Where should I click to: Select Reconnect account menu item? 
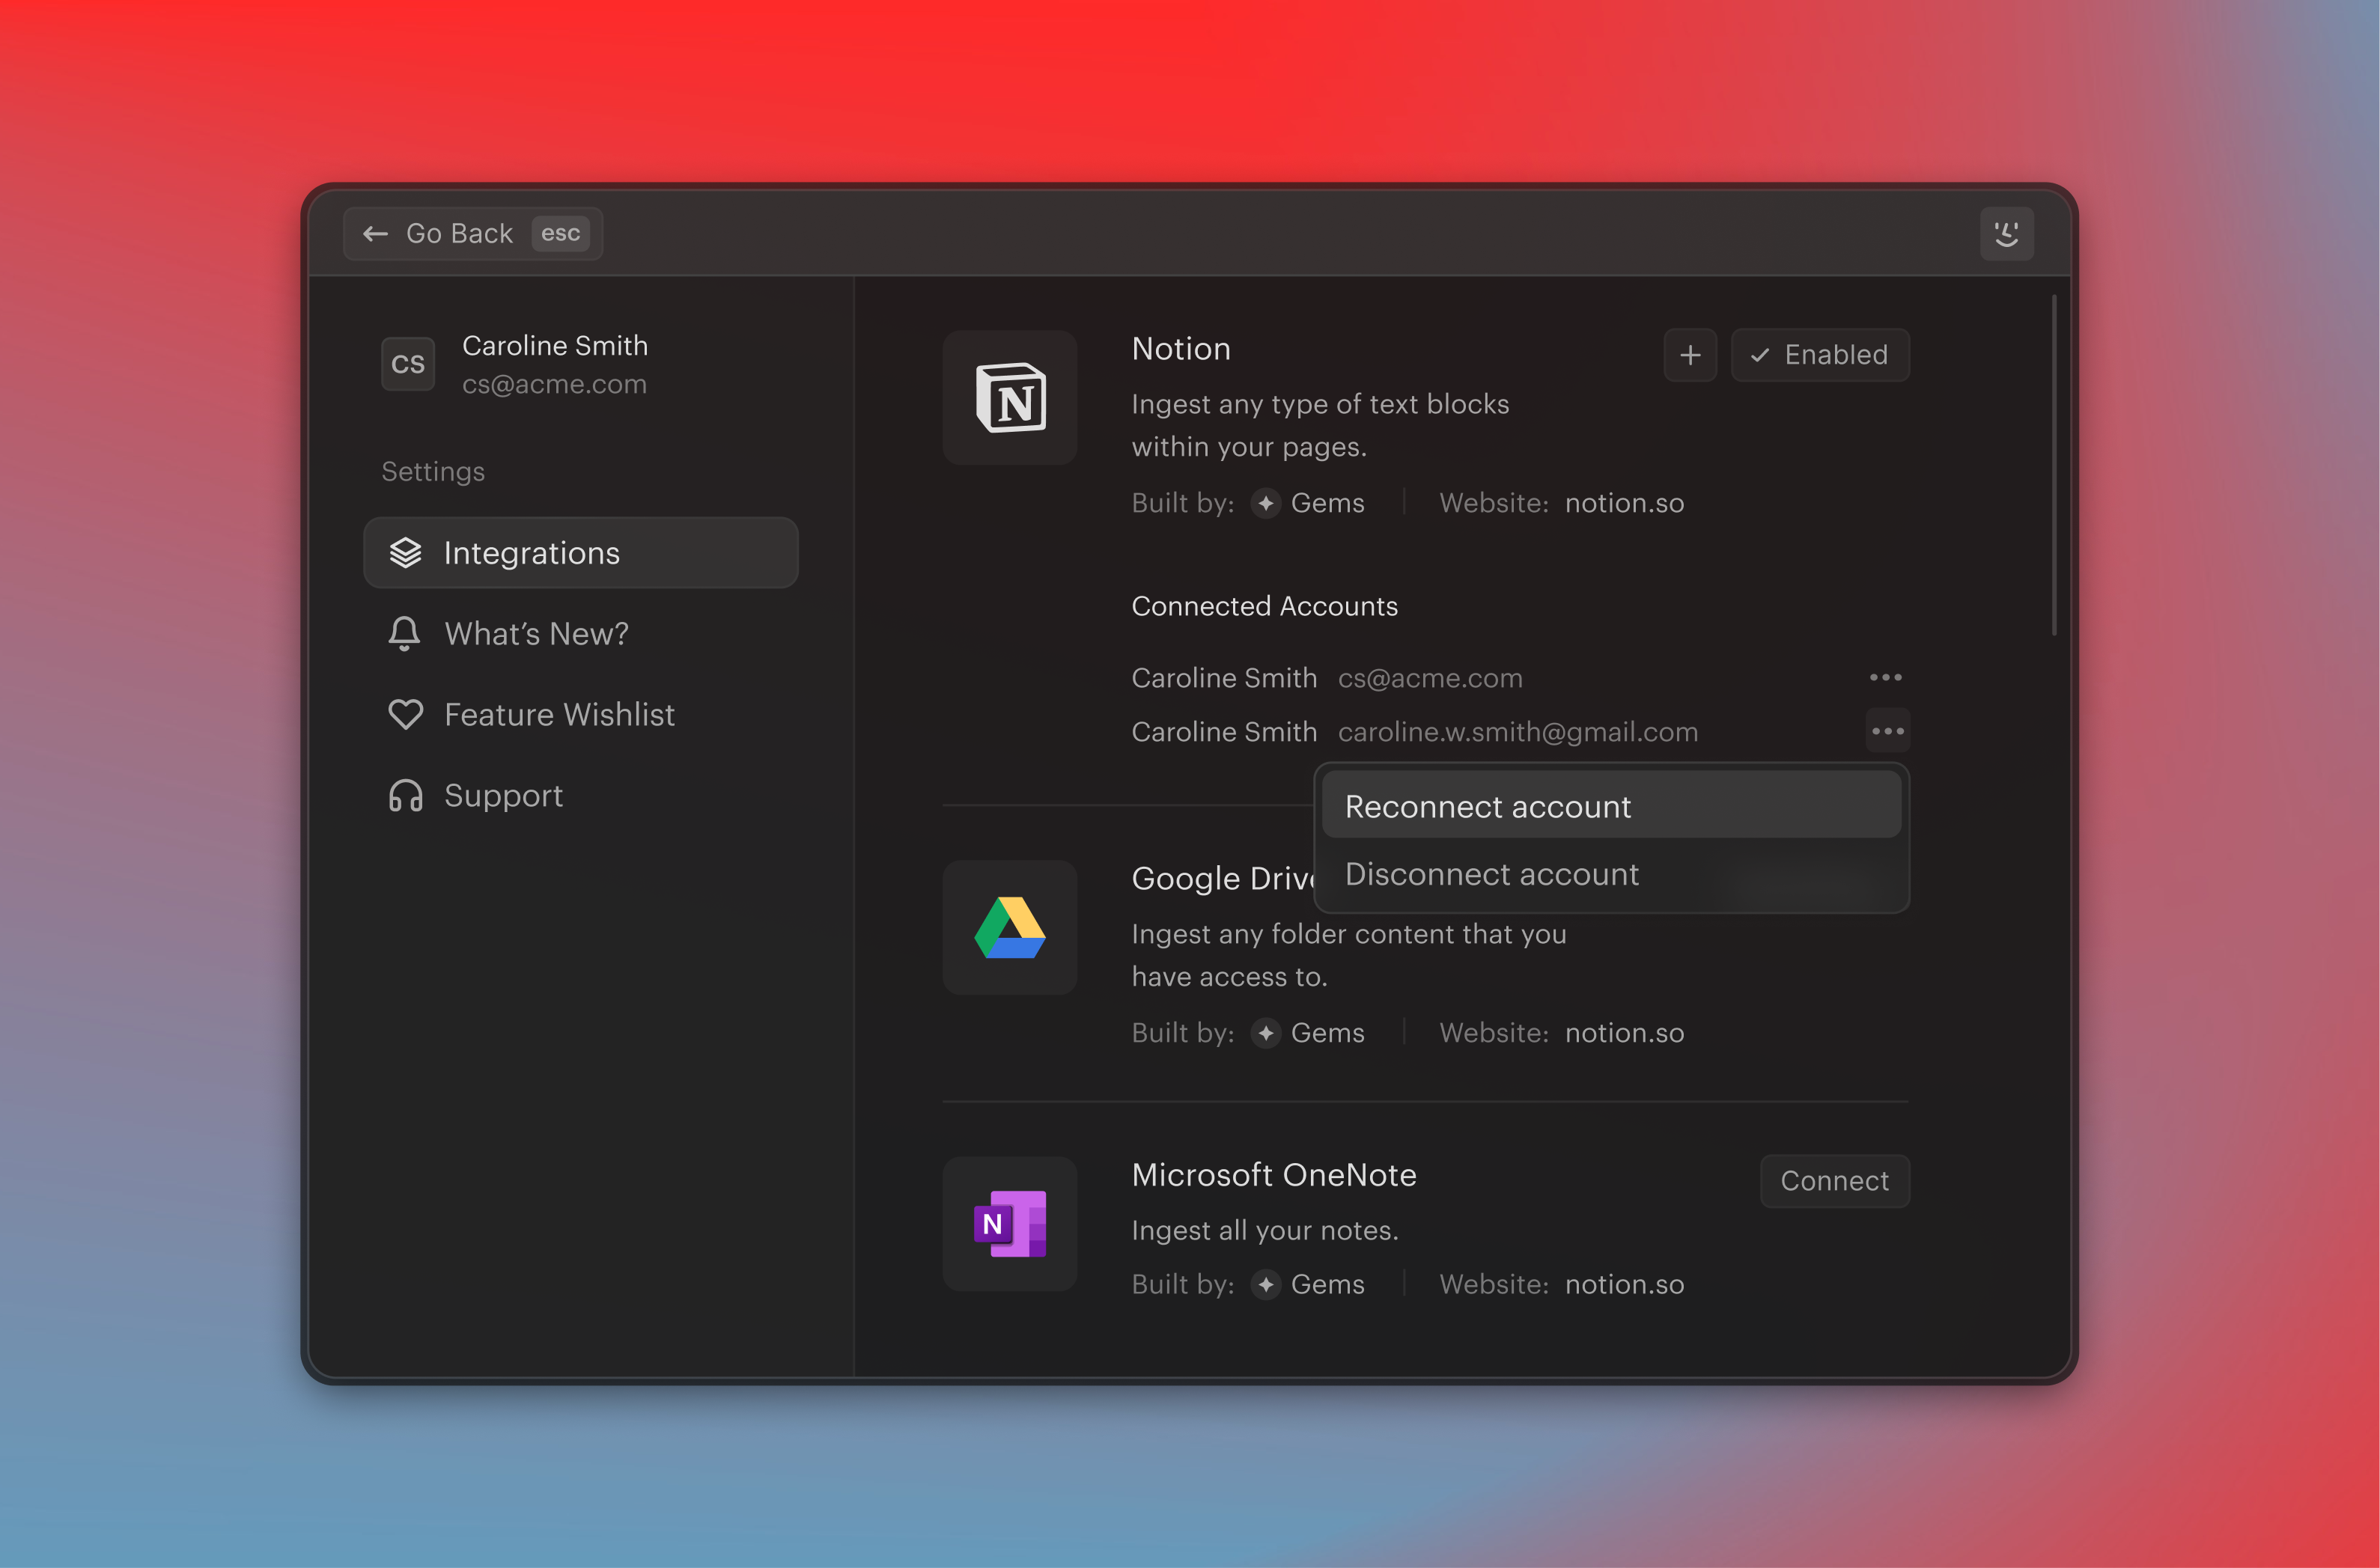coord(1610,806)
